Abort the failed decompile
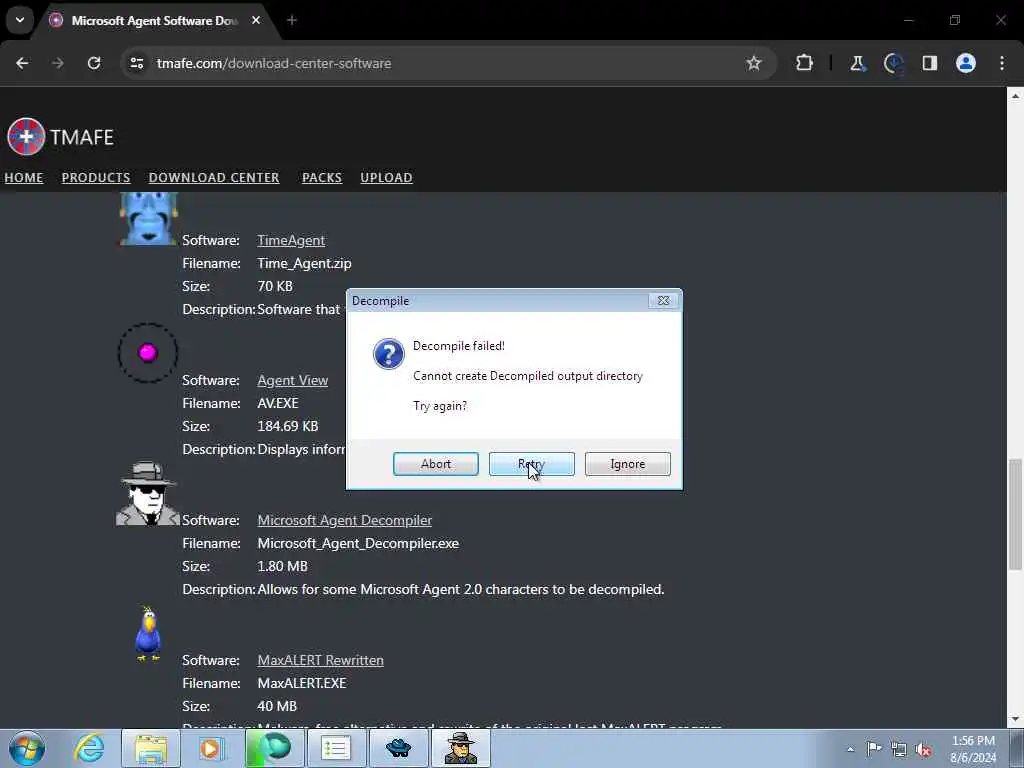Image resolution: width=1024 pixels, height=768 pixels. (x=436, y=464)
